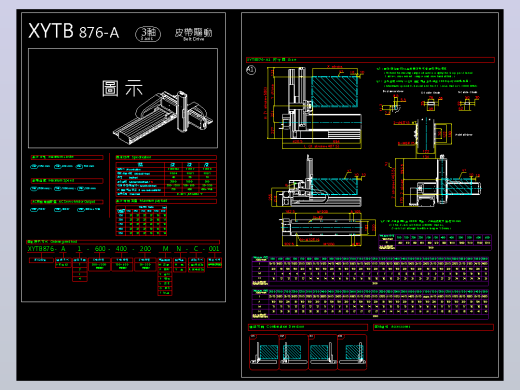Click the 600 value in ordering code
Viewport: 520px width, 390px height.
(100, 249)
